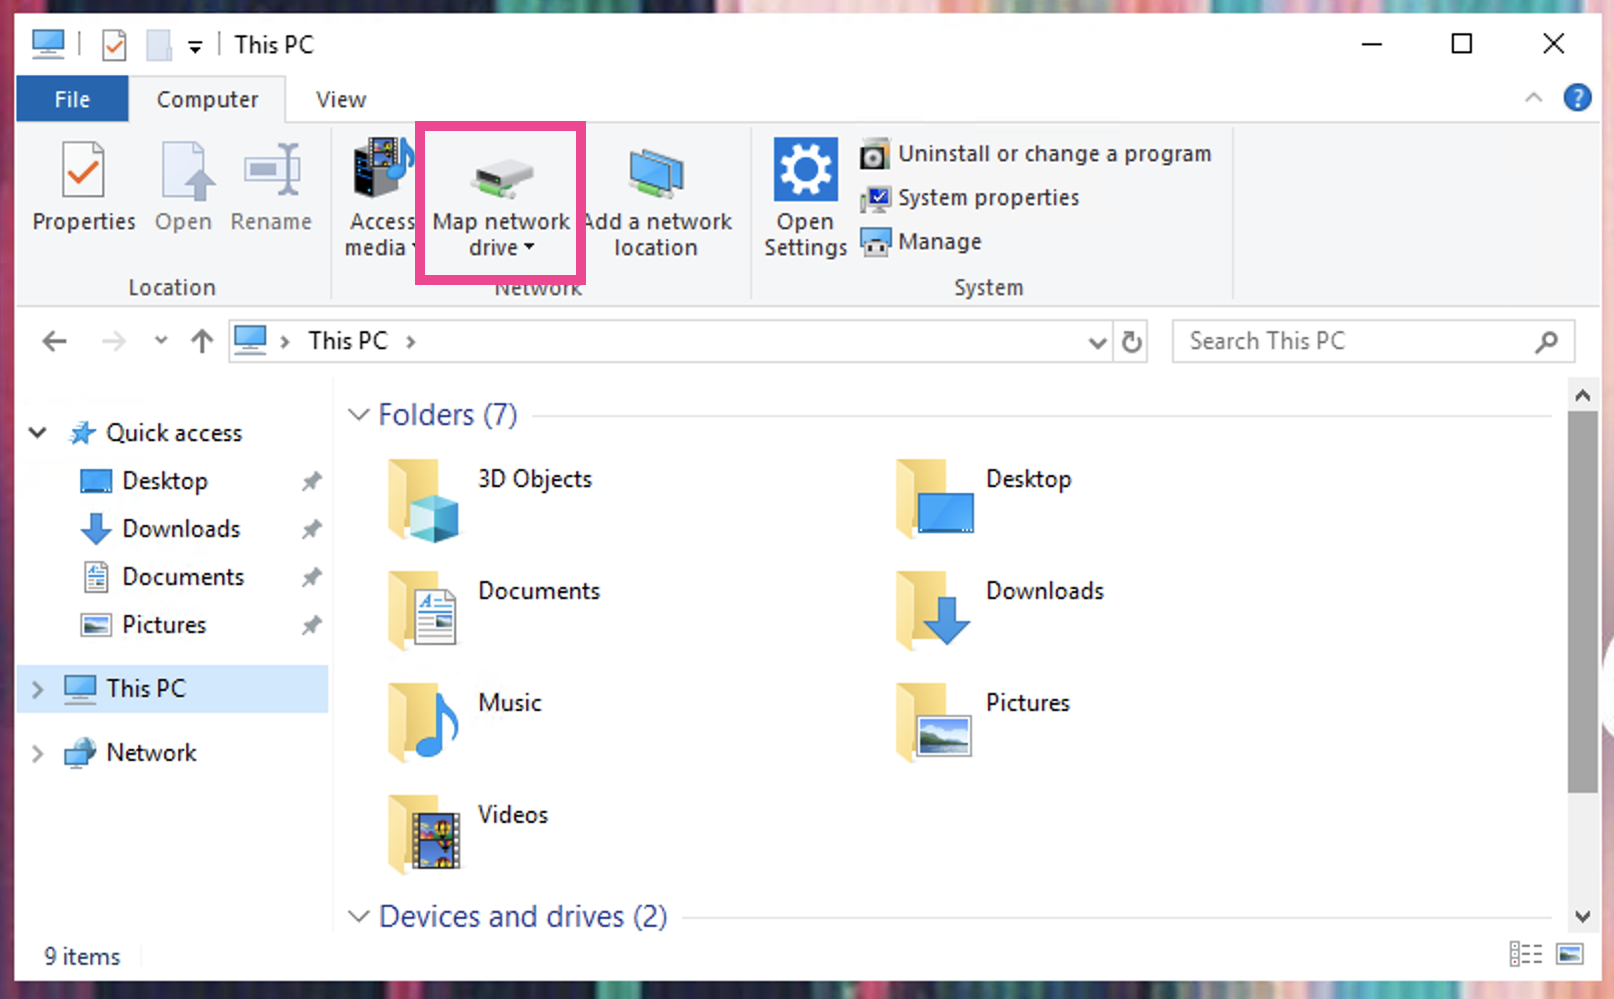Click the Back navigation arrow
The height and width of the screenshot is (999, 1614).
click(x=54, y=342)
